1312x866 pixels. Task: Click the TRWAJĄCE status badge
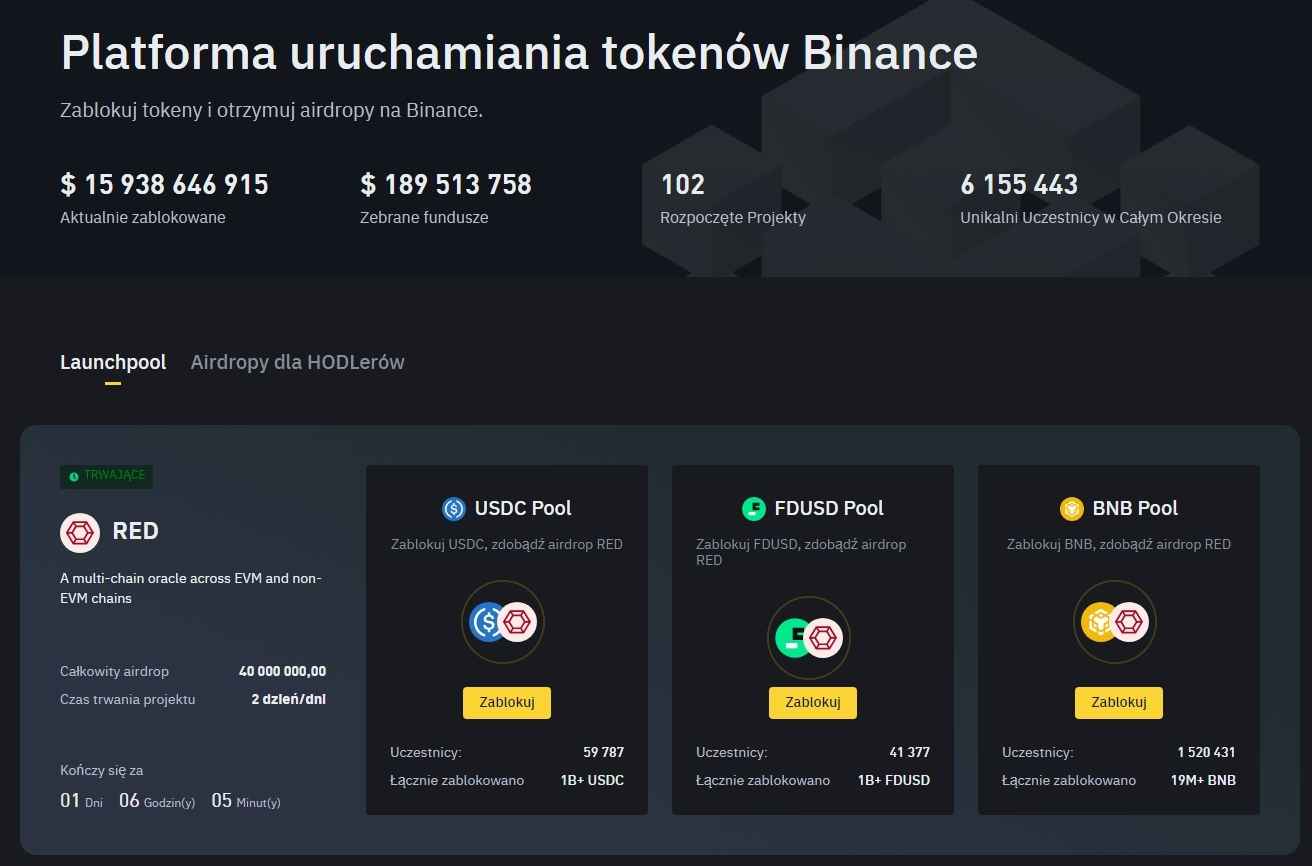(x=106, y=476)
